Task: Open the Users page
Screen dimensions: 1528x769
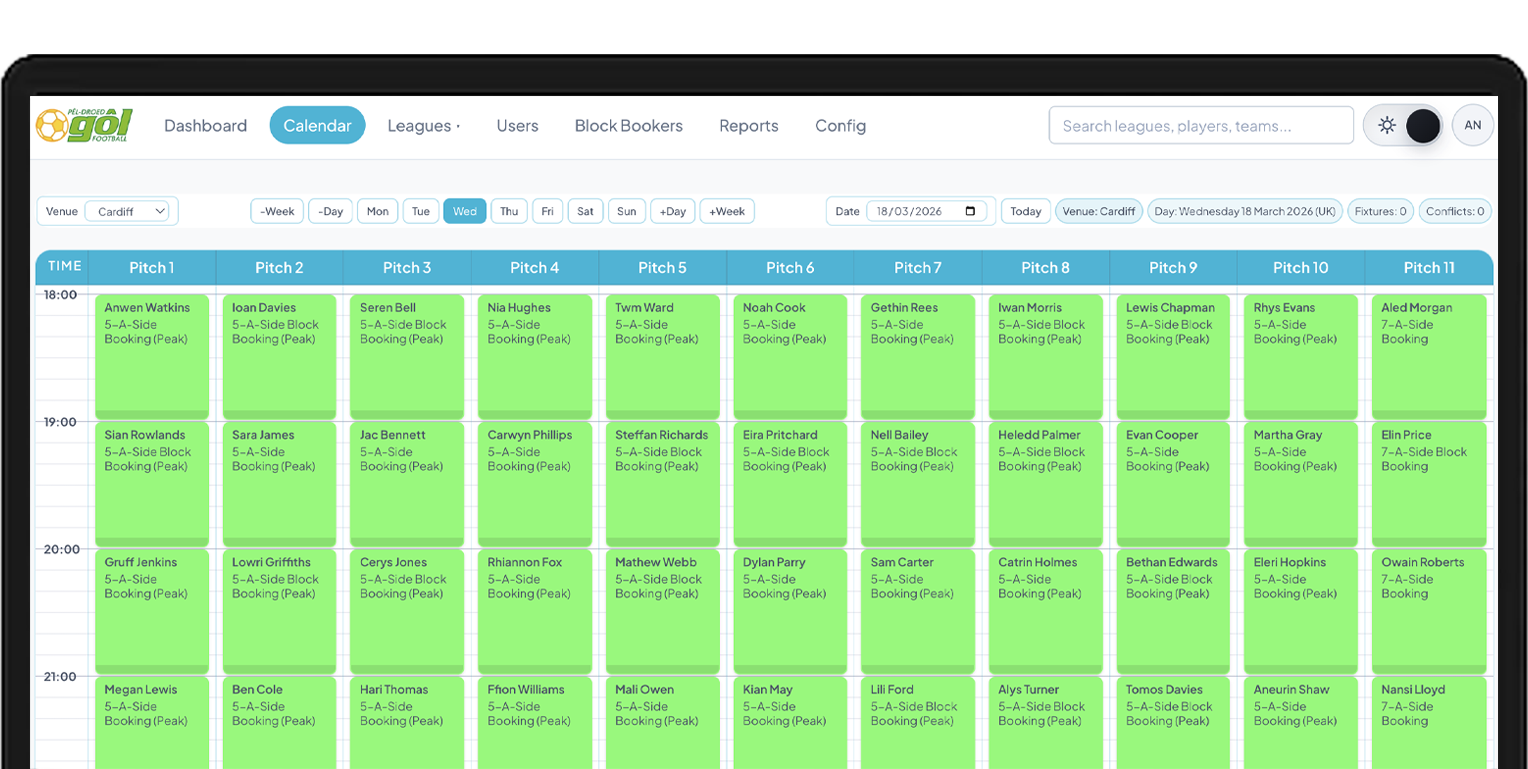Action: tap(517, 125)
